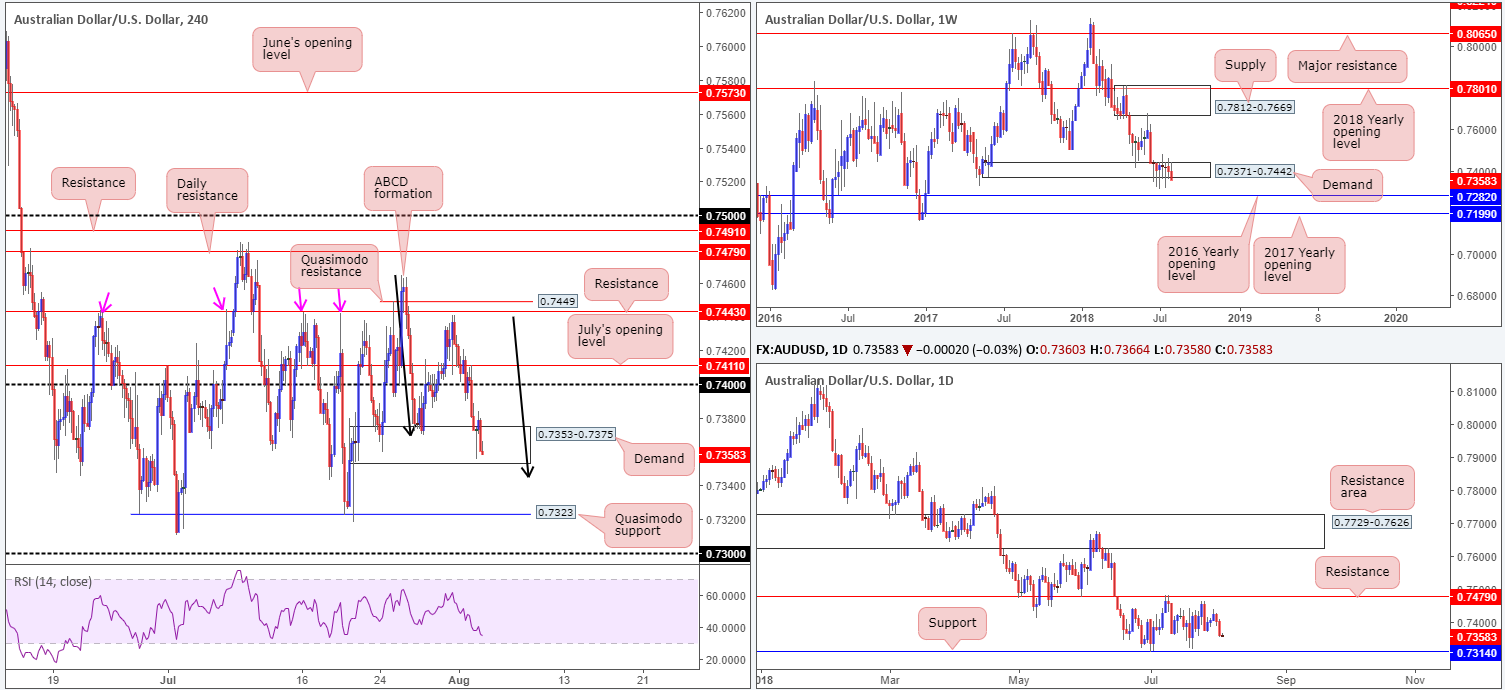Click the "2018 Yearly opening level" annotation
This screenshot has height=690, width=1505.
pyautogui.click(x=1371, y=131)
